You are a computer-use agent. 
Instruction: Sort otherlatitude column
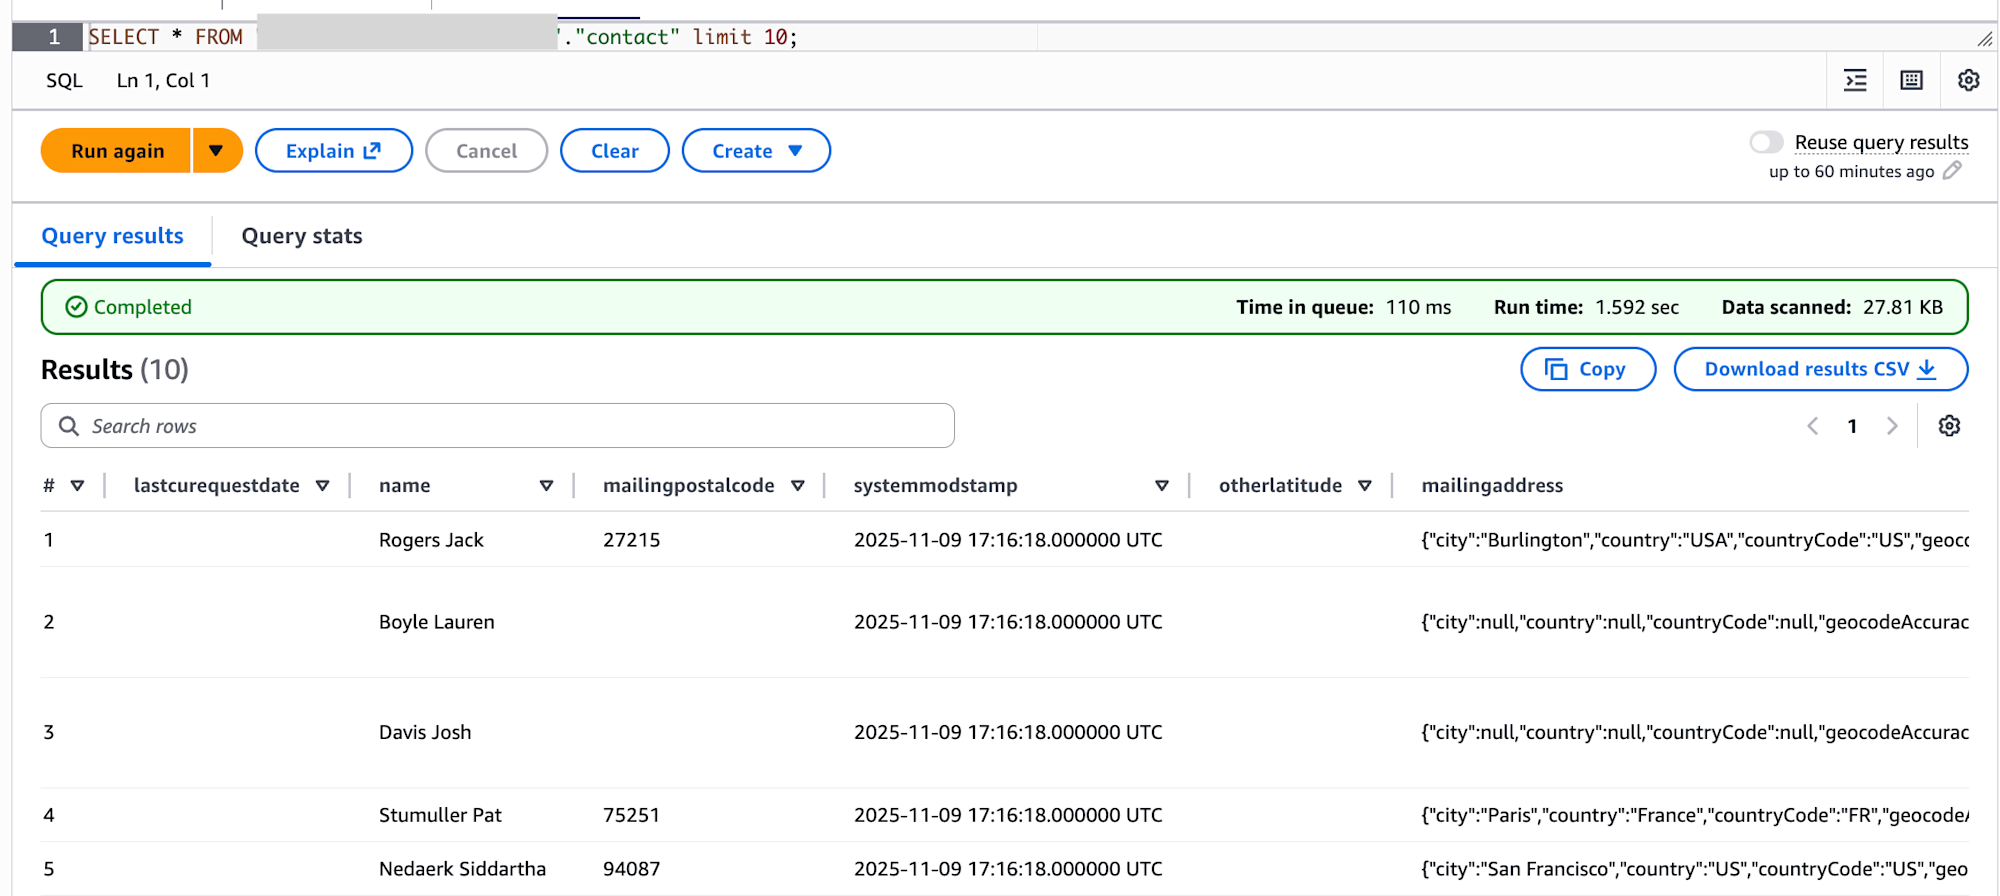1364,486
